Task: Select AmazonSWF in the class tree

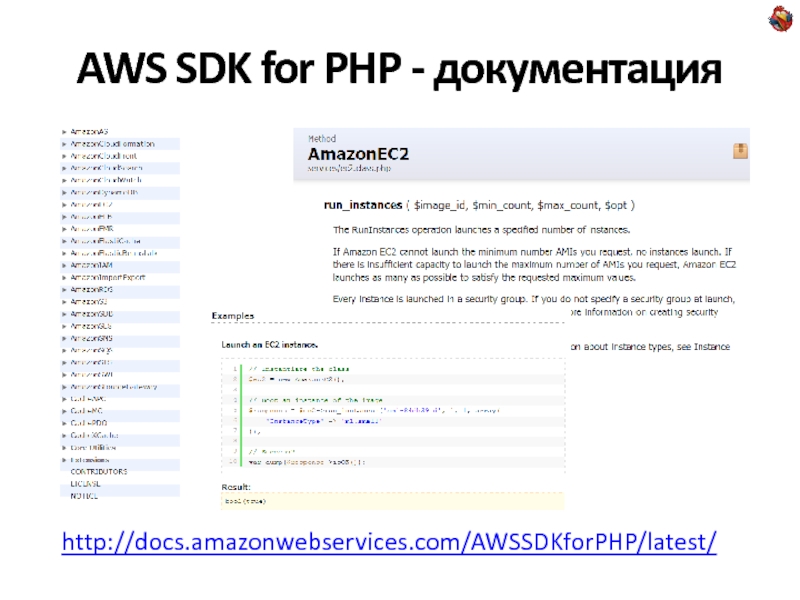Action: point(92,374)
